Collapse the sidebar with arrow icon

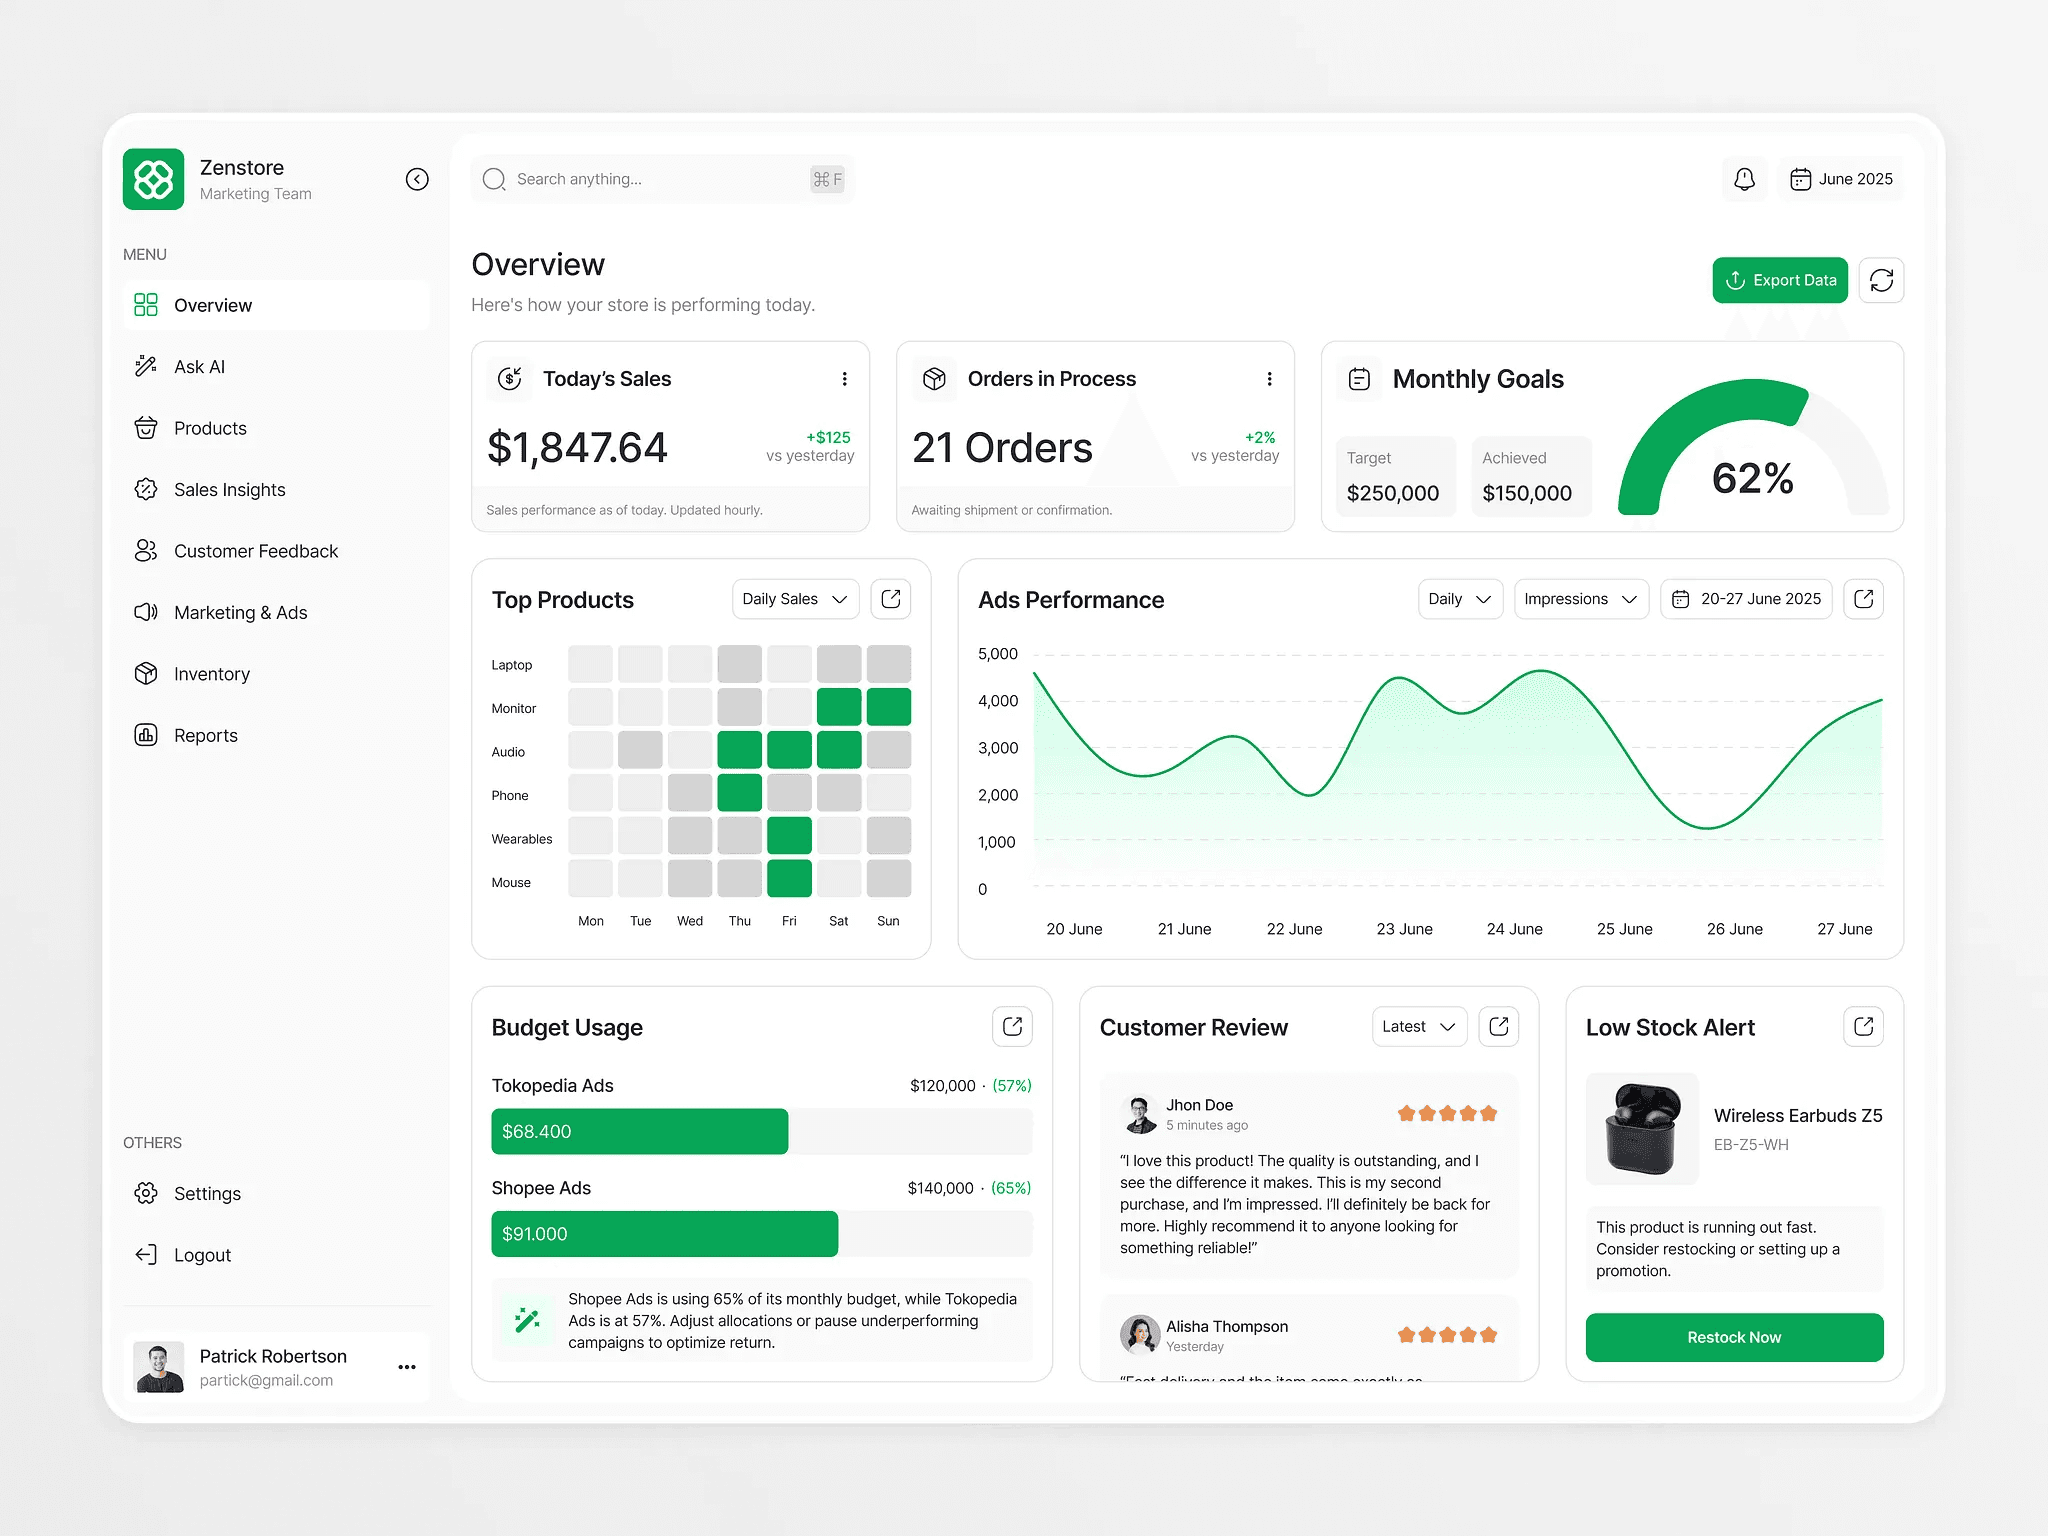[417, 179]
